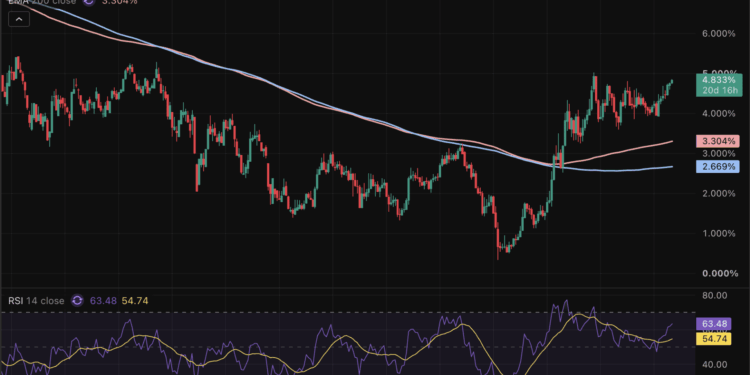This screenshot has height=375, width=750.
Task: Click the purple RSI tag 63.48 on axis
Action: [x=714, y=324]
